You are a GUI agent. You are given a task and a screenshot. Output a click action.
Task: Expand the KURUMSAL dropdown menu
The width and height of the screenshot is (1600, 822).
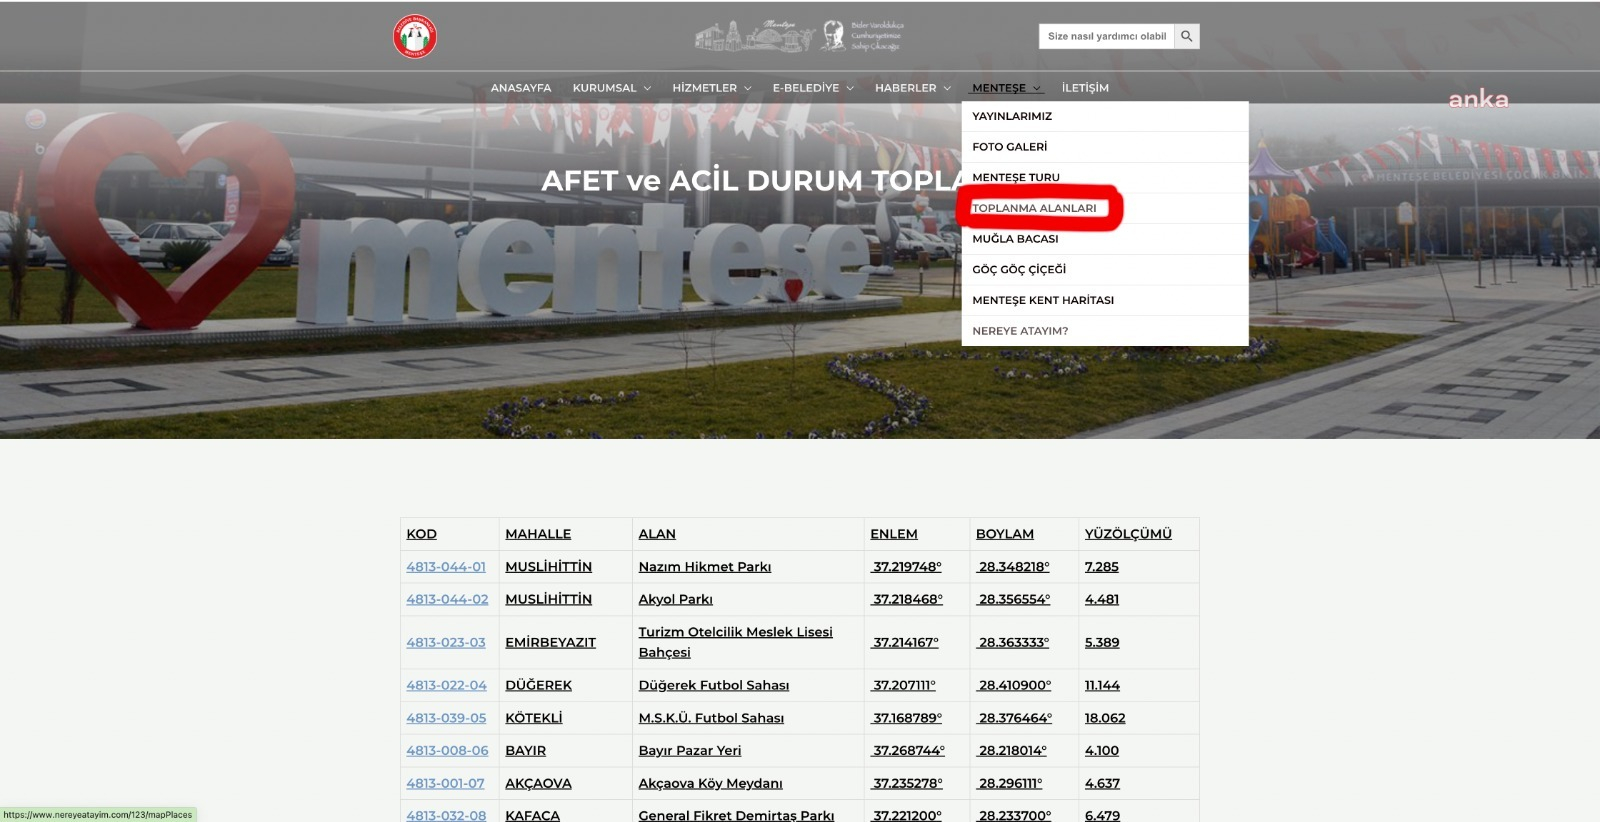[x=611, y=88]
